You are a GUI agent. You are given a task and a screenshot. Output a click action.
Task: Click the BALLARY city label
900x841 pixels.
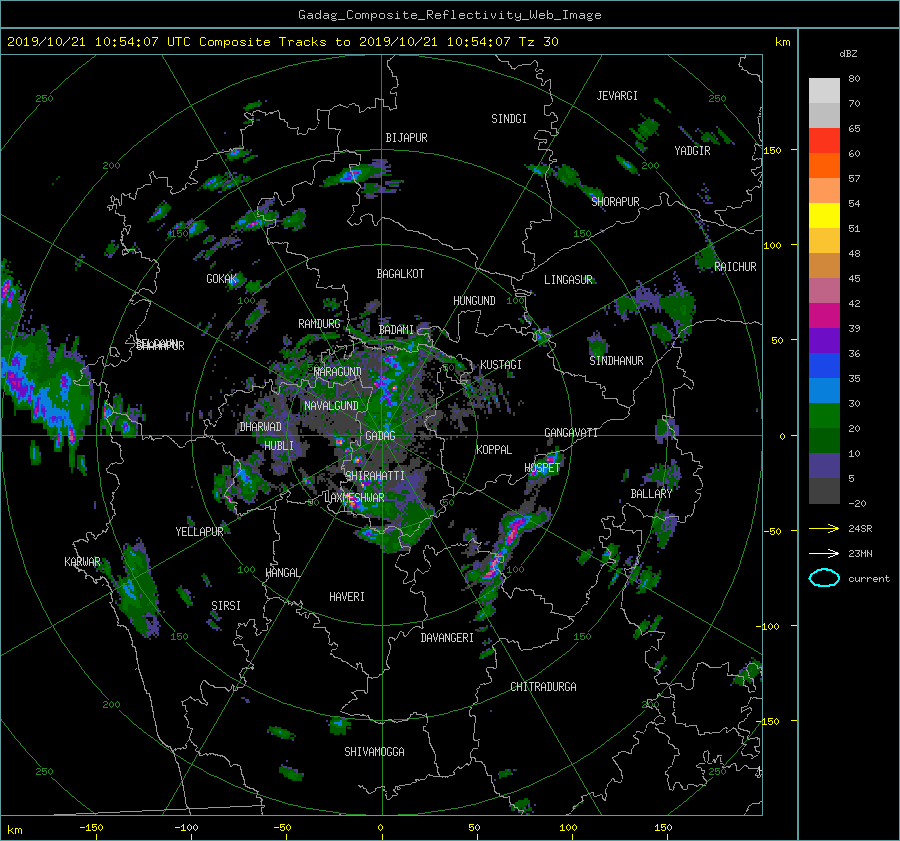[x=651, y=494]
